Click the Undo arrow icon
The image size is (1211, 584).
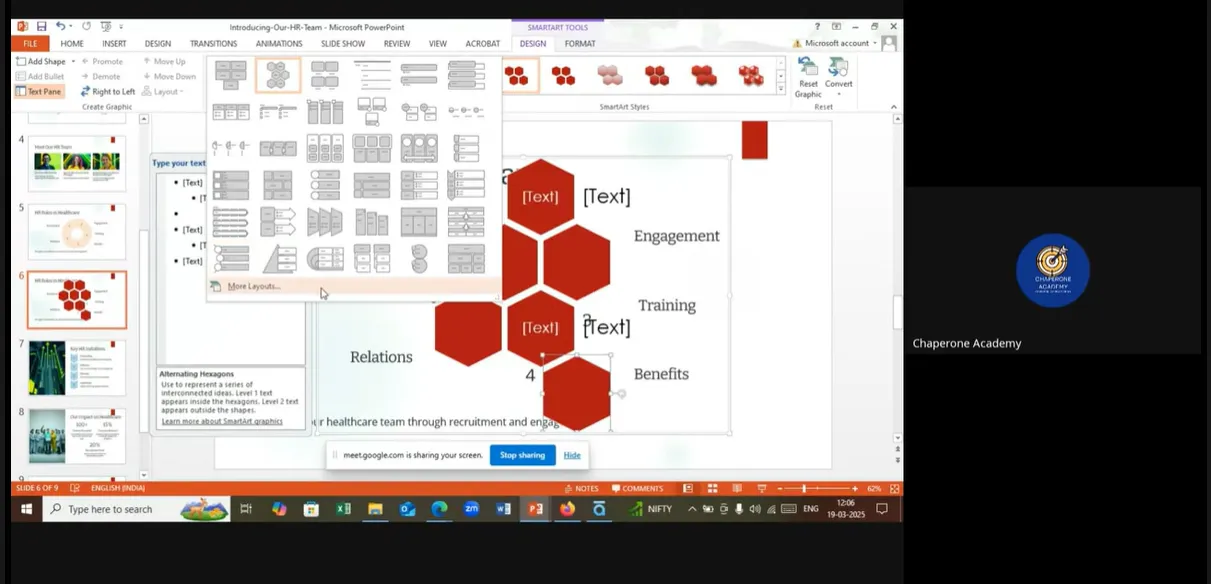coord(61,27)
